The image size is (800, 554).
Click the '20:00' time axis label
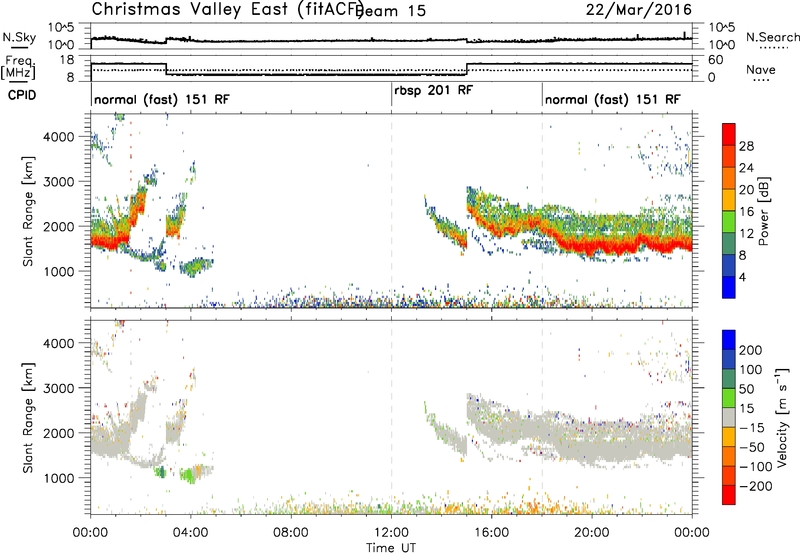(592, 533)
